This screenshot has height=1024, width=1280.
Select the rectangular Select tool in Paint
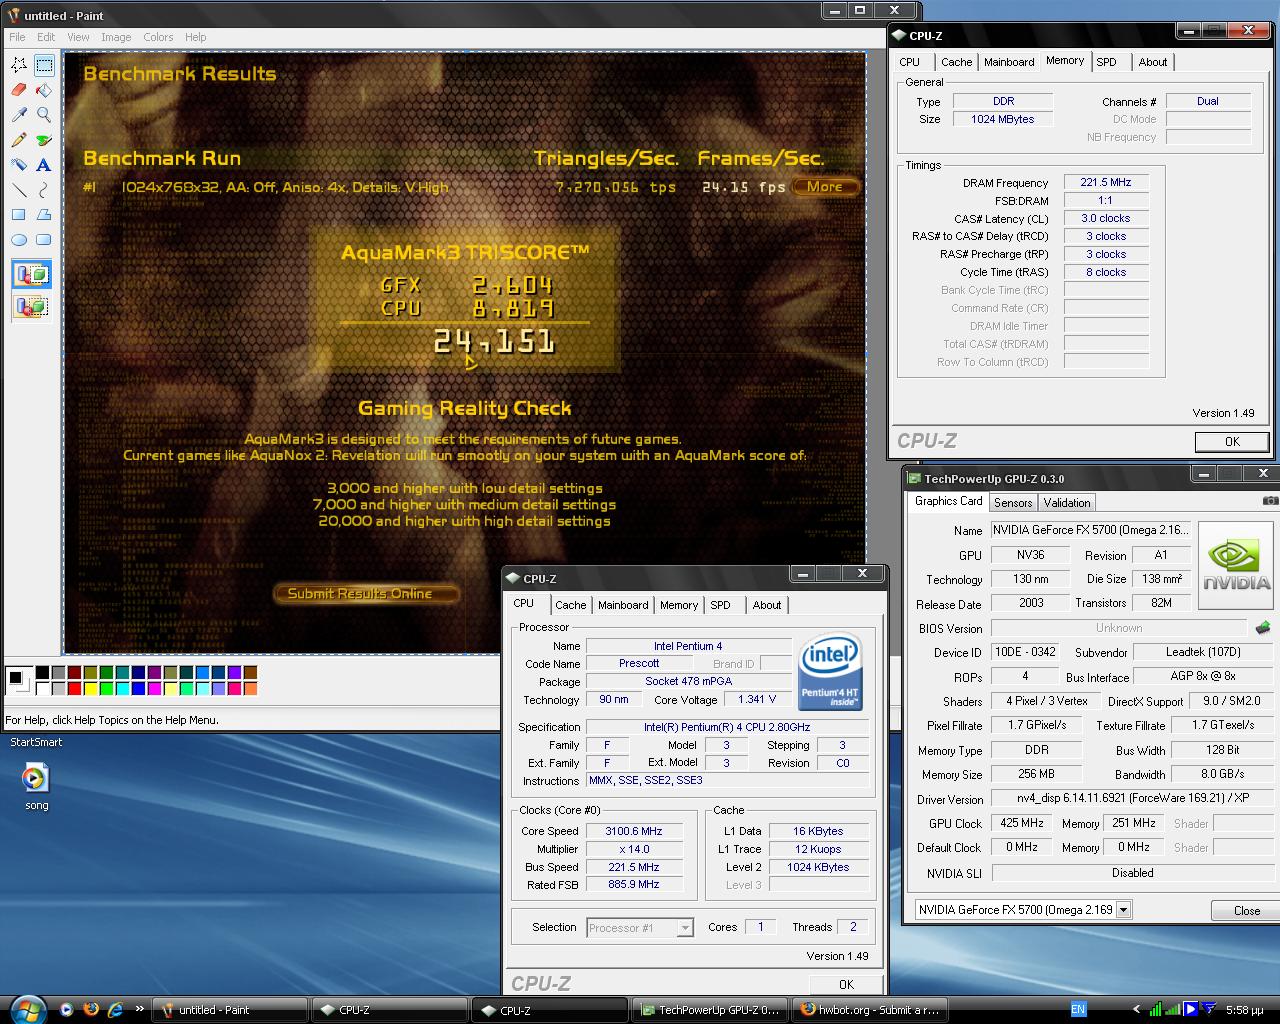coord(44,65)
